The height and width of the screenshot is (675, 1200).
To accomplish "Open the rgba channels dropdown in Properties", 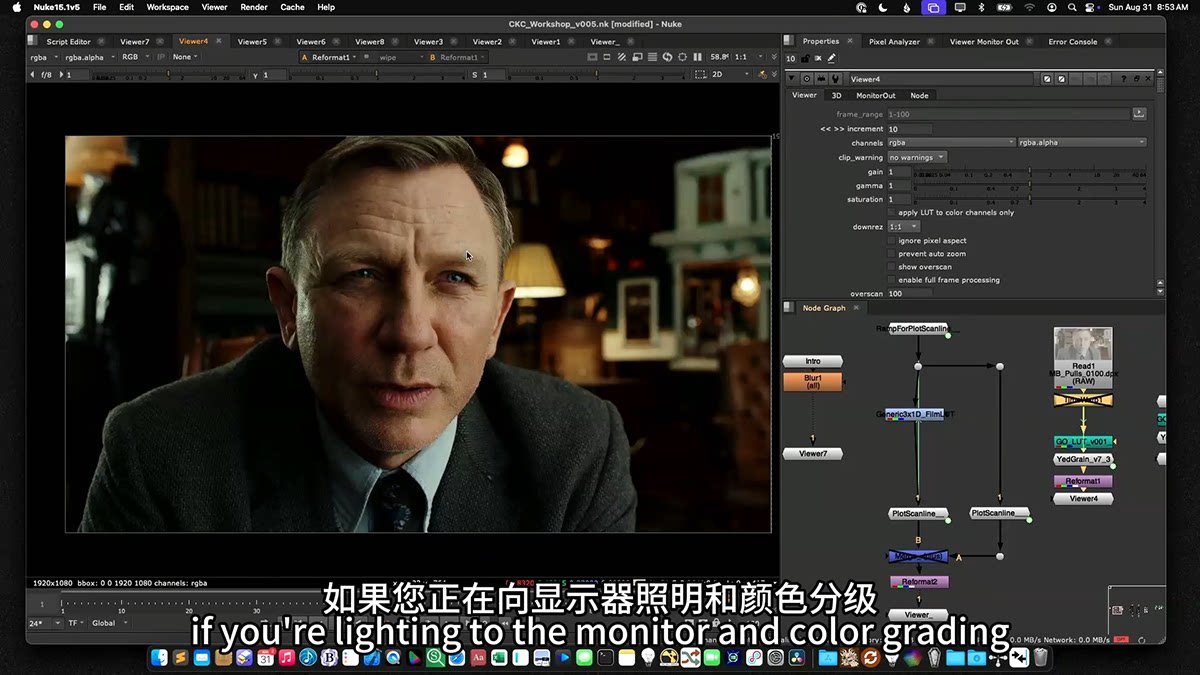I will pos(951,142).
